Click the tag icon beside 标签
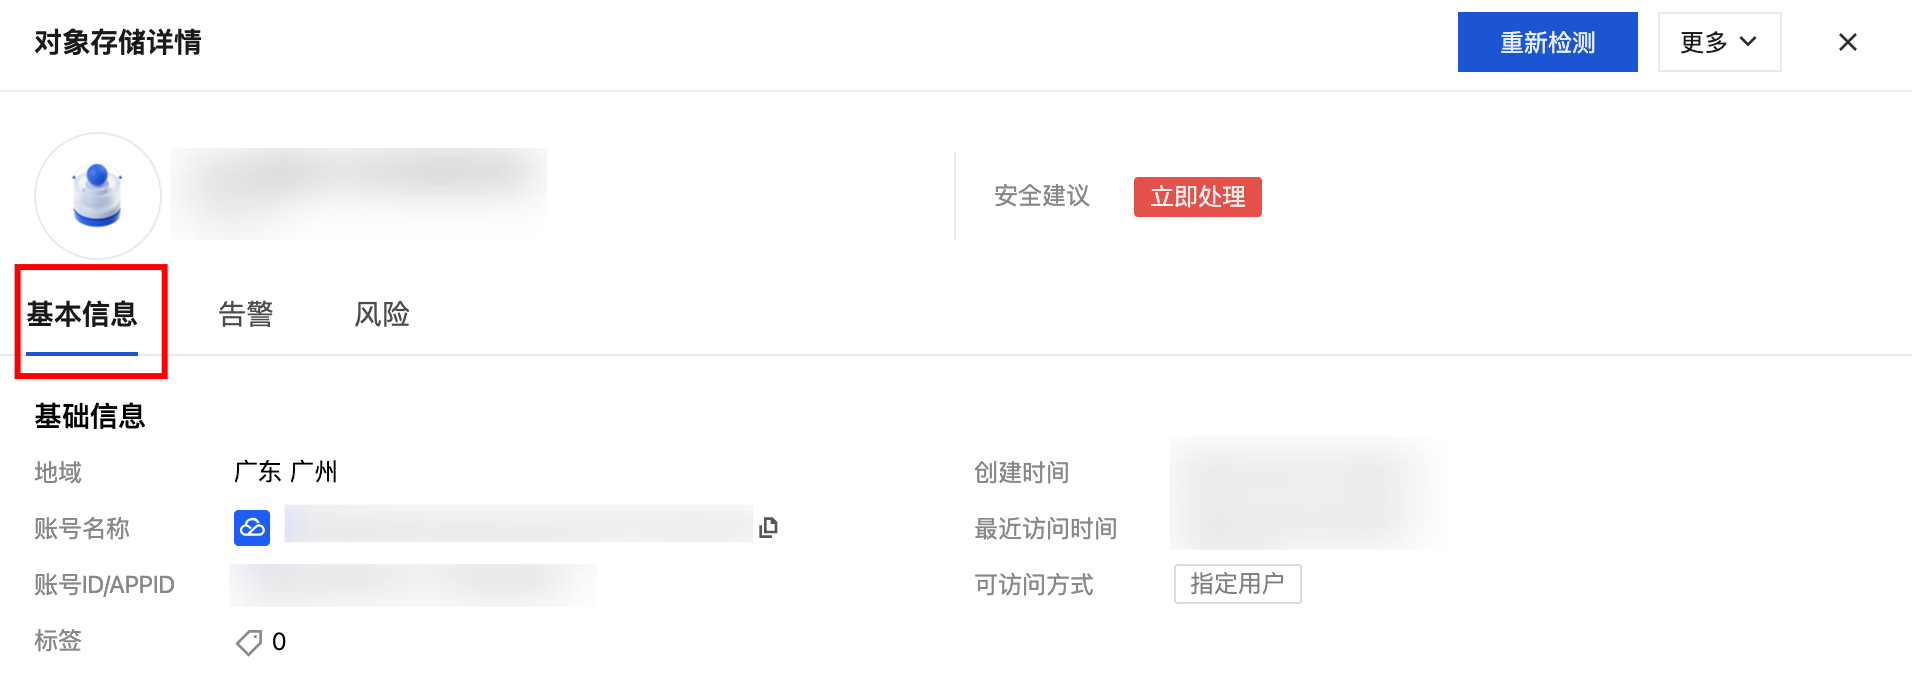 [x=248, y=642]
